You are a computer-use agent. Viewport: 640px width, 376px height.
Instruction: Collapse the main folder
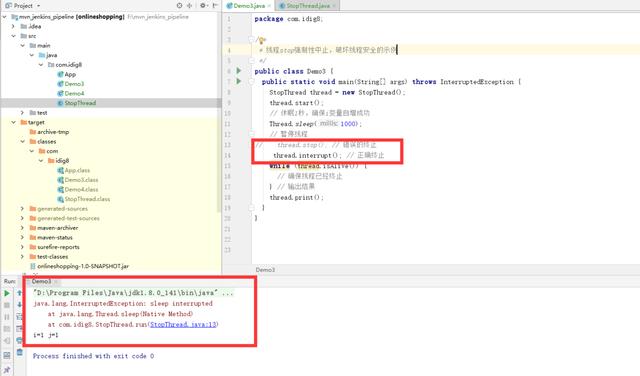pos(23,45)
